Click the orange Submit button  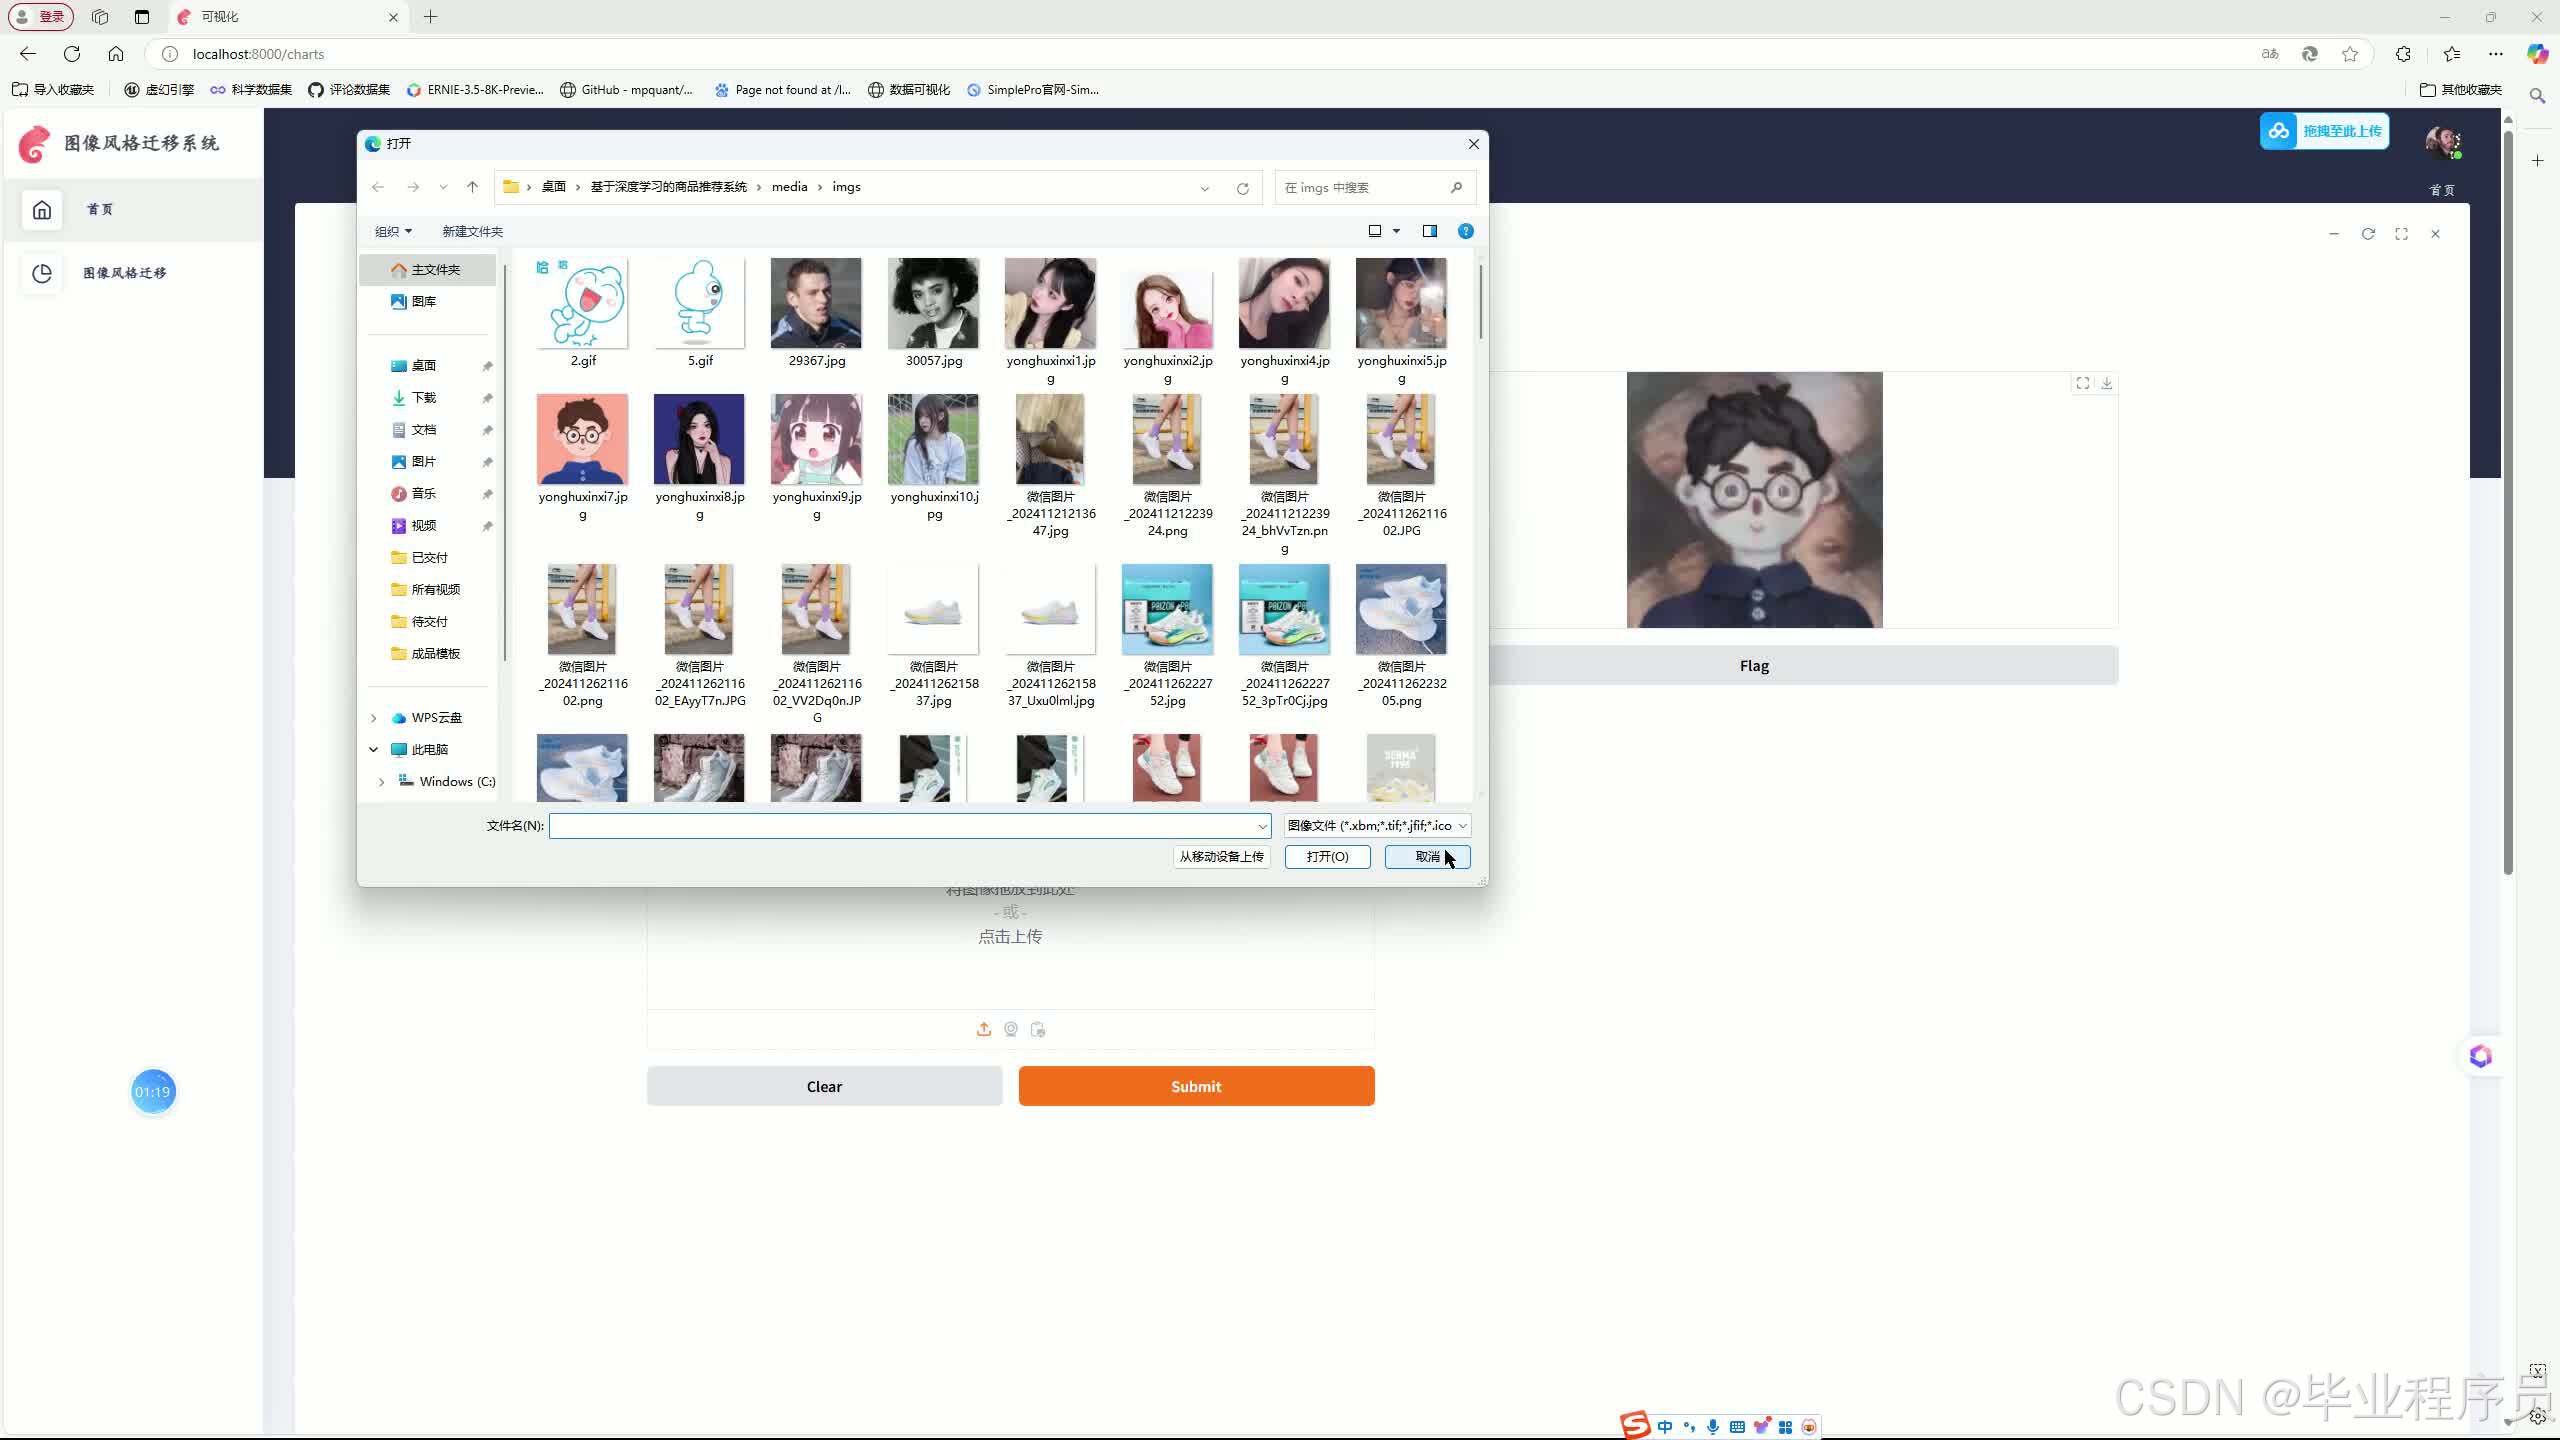[x=1196, y=1086]
